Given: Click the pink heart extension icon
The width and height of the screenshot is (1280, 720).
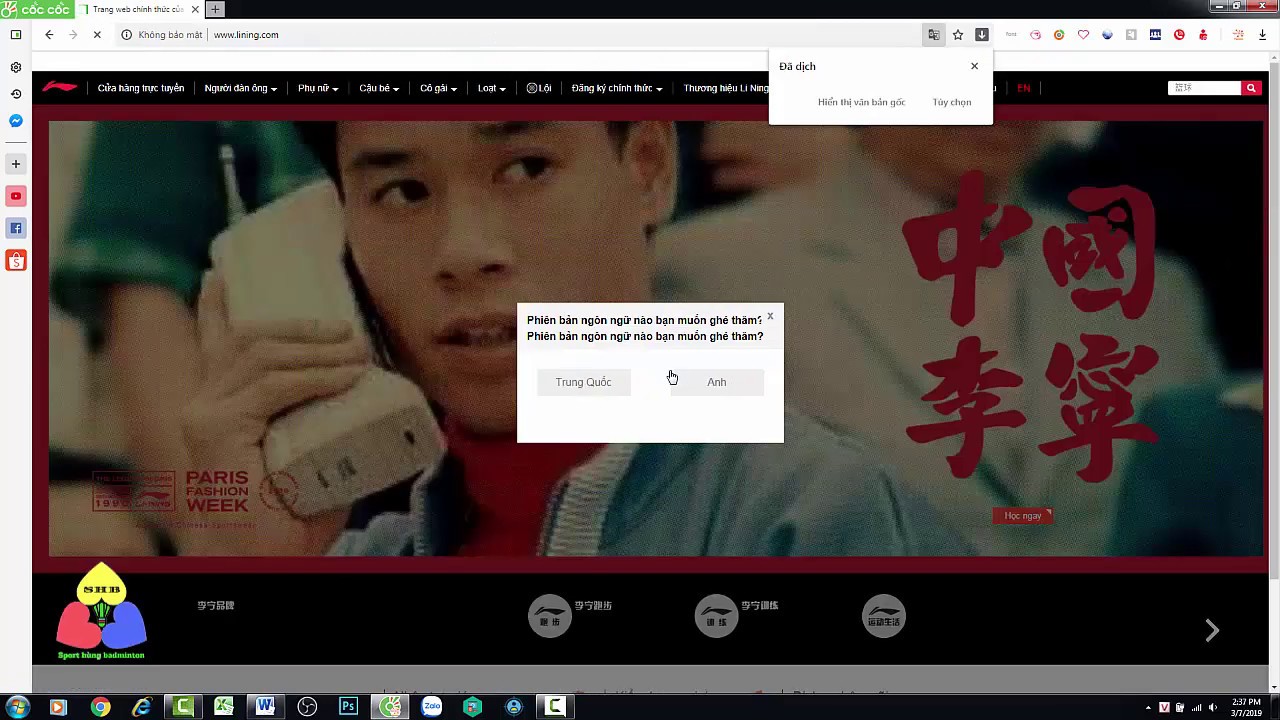Looking at the screenshot, I should [x=1083, y=34].
